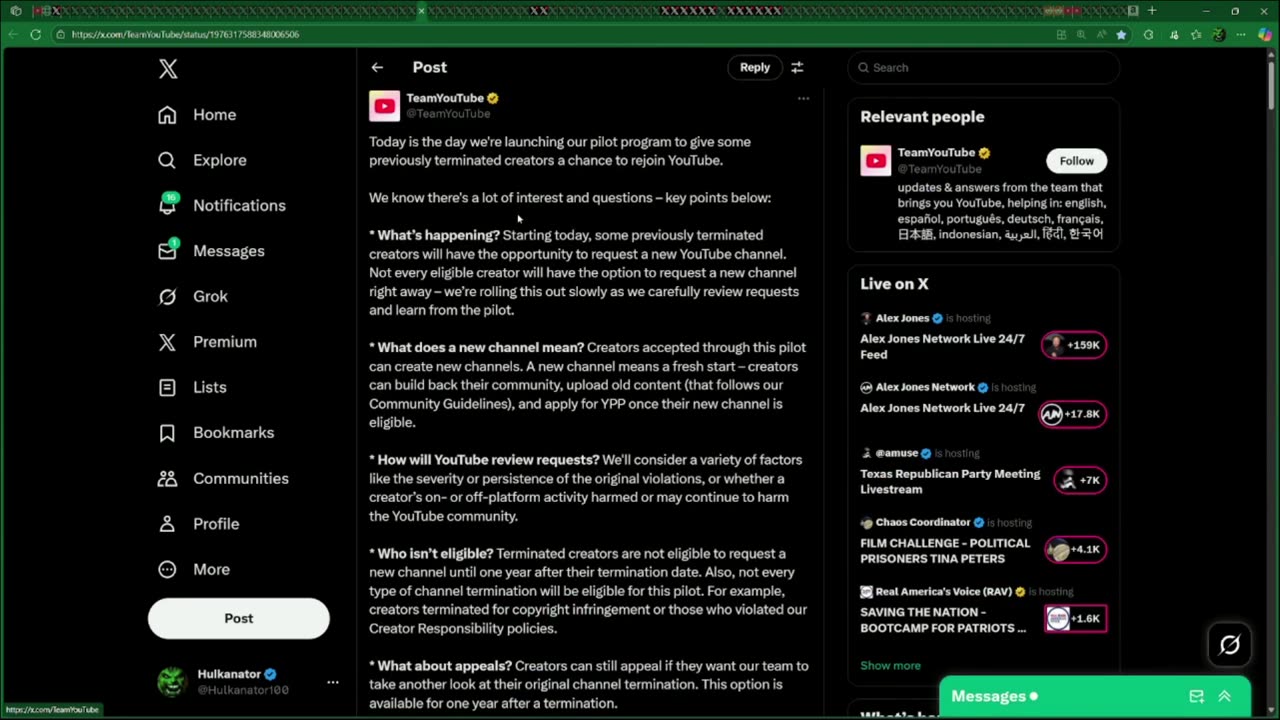This screenshot has height=720, width=1280.
Task: Open the Profile person icon
Action: [167, 524]
